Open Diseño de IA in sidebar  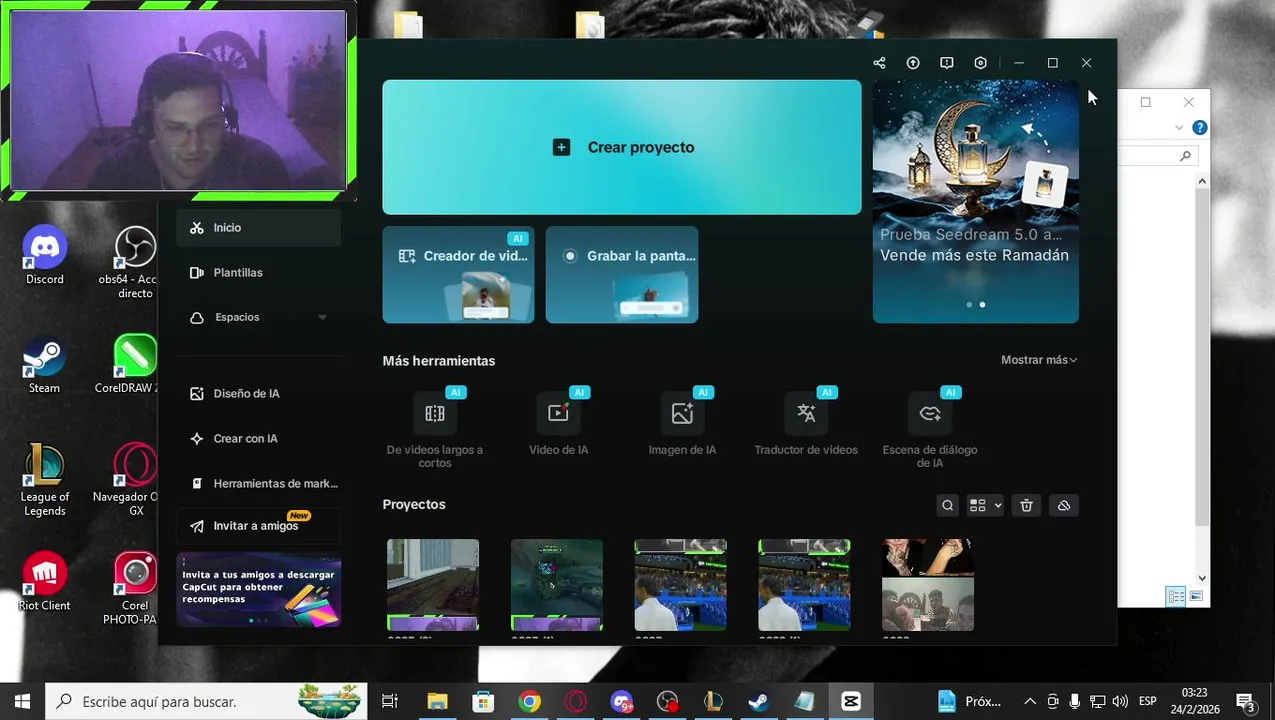(x=259, y=394)
